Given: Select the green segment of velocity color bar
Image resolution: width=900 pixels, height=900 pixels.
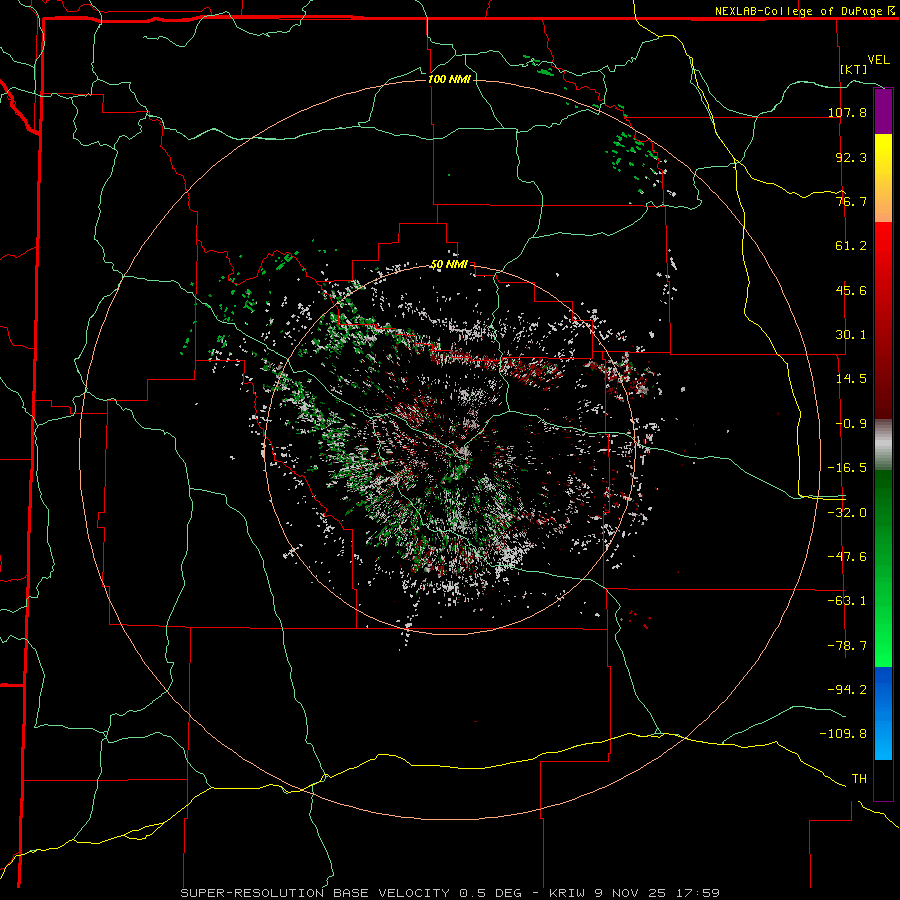Looking at the screenshot, I should click(883, 568).
